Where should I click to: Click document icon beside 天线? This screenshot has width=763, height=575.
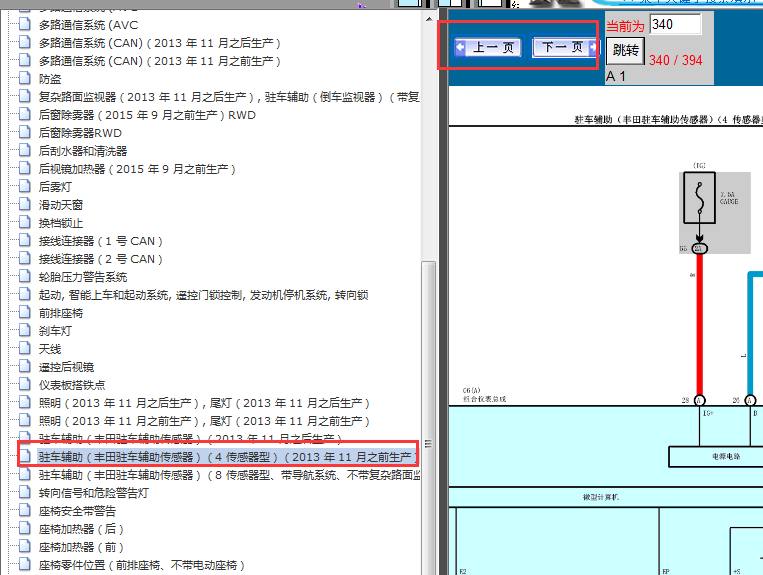[24, 348]
